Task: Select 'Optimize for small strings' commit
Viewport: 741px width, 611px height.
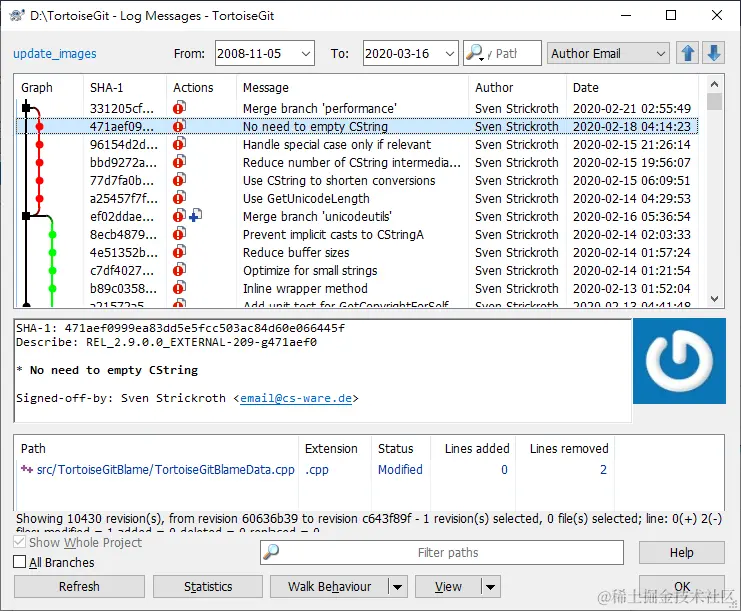Action: click(x=357, y=270)
